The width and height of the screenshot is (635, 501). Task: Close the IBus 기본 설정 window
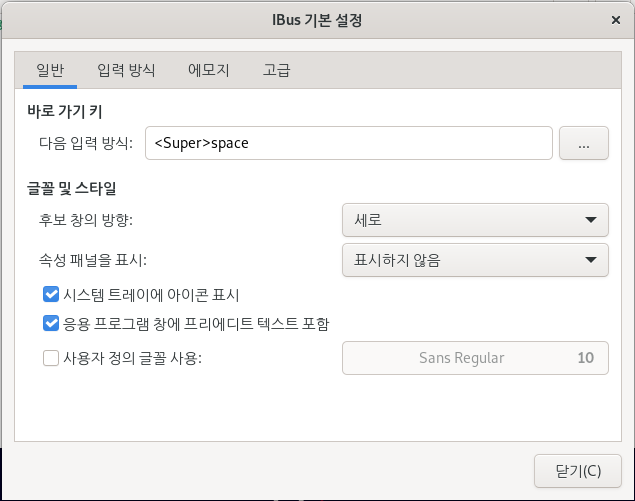616,20
